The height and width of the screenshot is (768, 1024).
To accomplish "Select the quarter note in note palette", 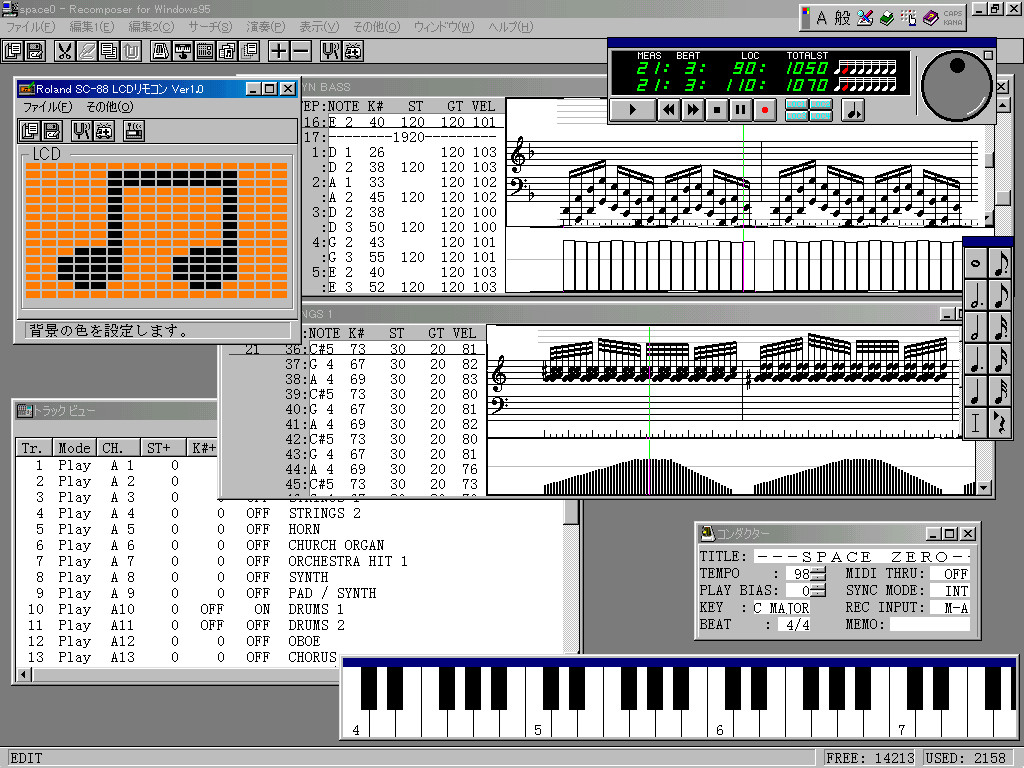I will pos(976,391).
